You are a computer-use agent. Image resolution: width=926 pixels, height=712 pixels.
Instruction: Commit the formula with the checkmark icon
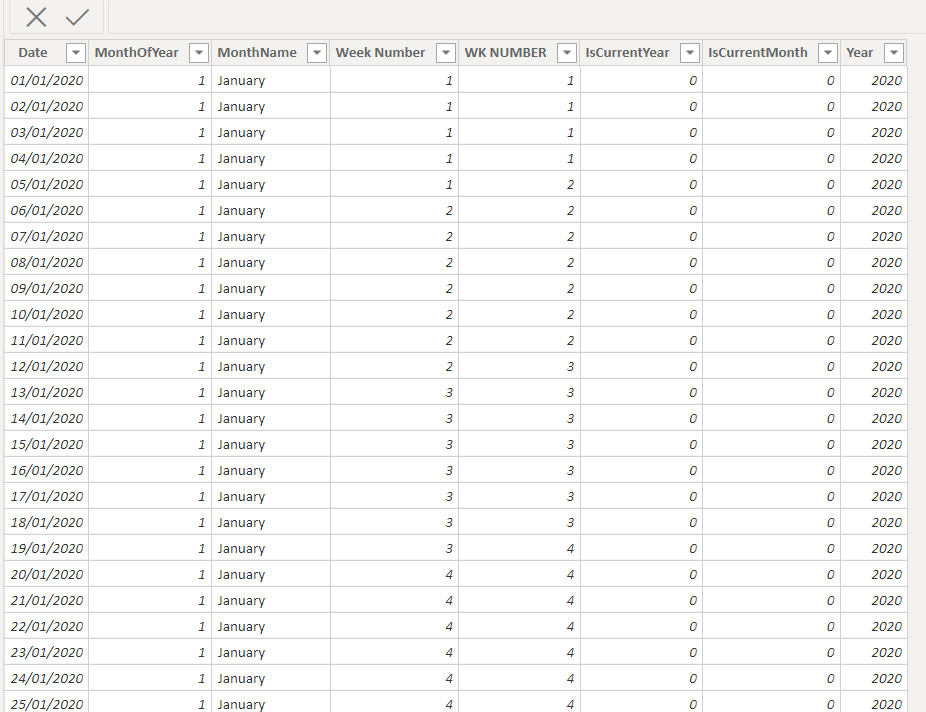pyautogui.click(x=77, y=17)
